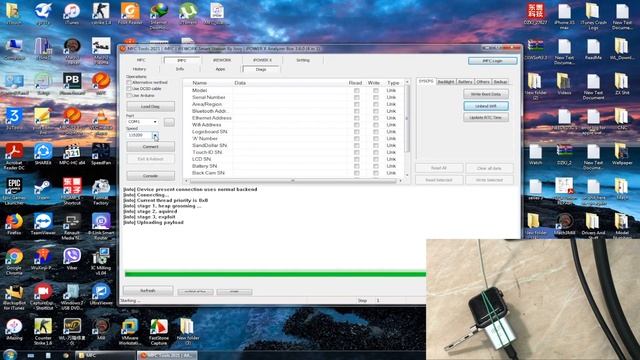
Task: Click the vertical scrollbar of the data table
Action: coord(407,129)
